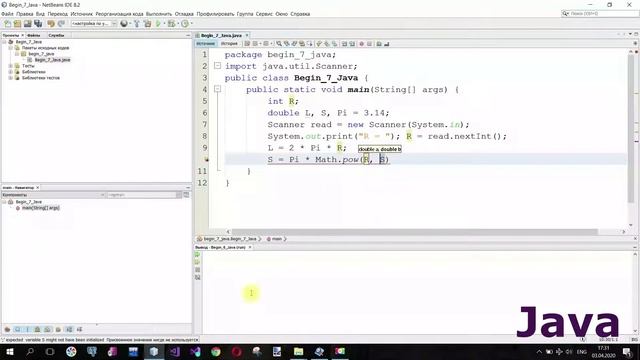Click the Save All toolbar icon

click(38, 24)
